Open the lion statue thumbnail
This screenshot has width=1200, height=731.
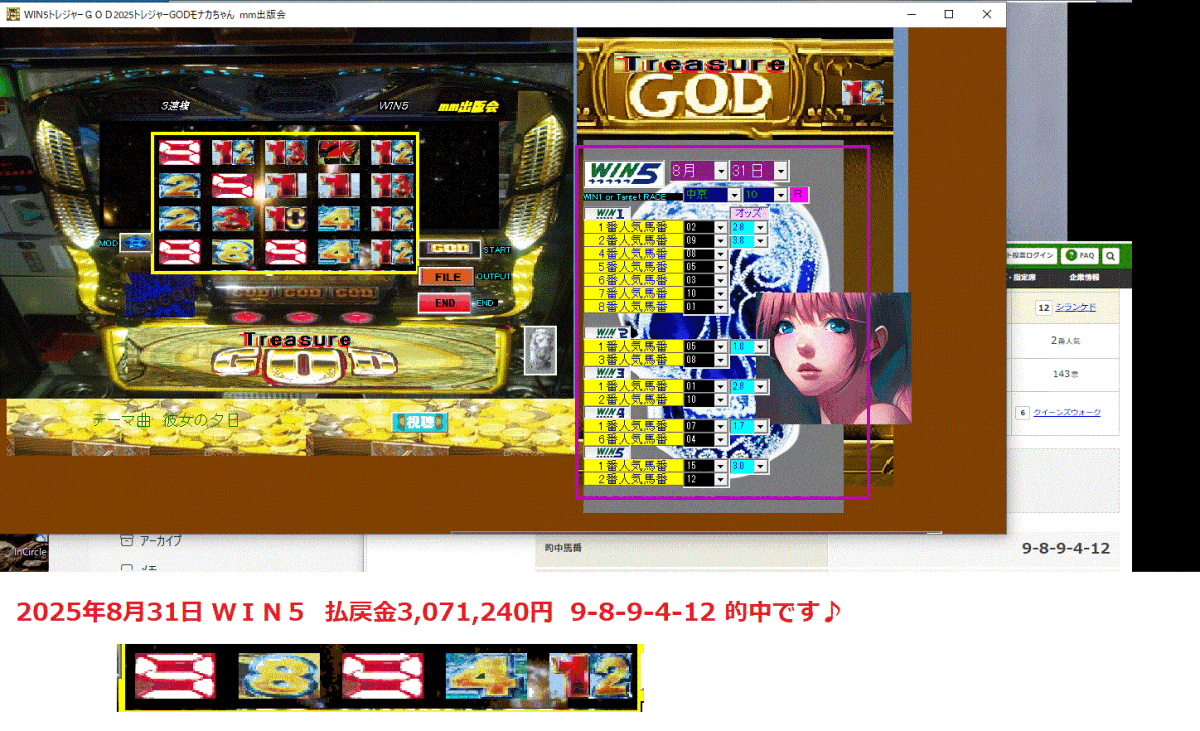coord(539,350)
